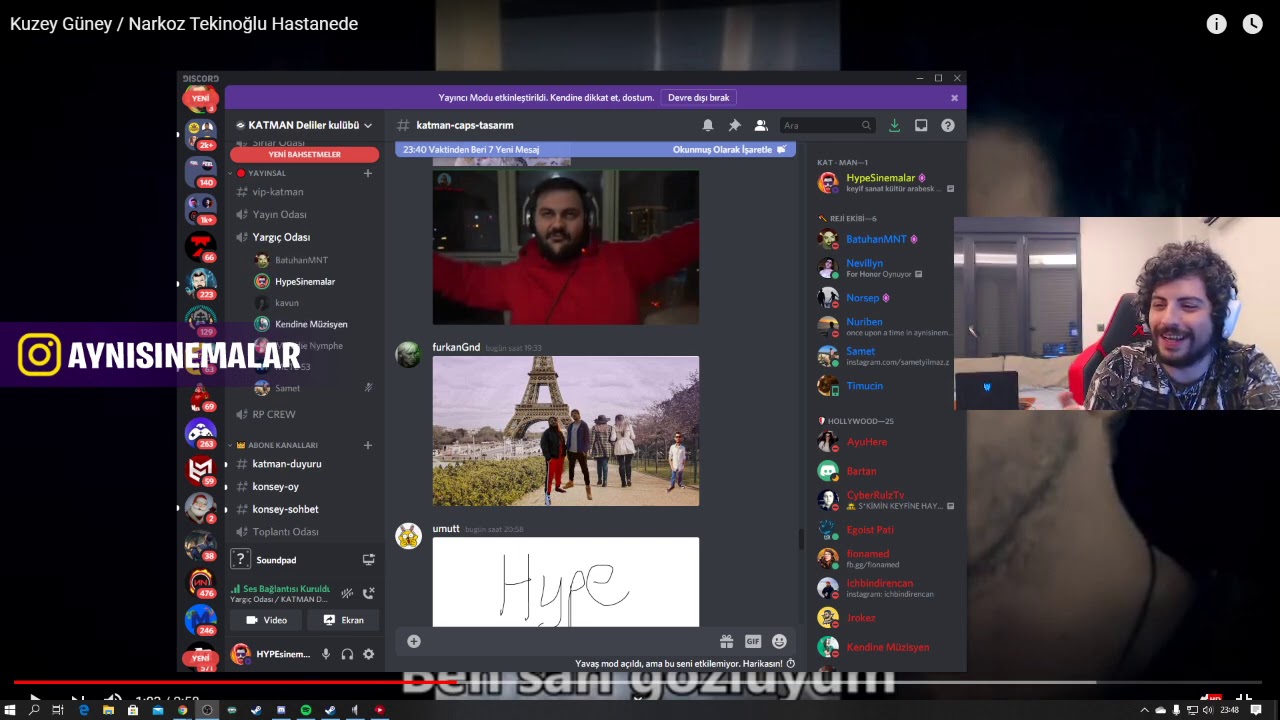Viewport: 1280px width, 720px height.
Task: Open user settings gear icon
Action: click(x=368, y=654)
